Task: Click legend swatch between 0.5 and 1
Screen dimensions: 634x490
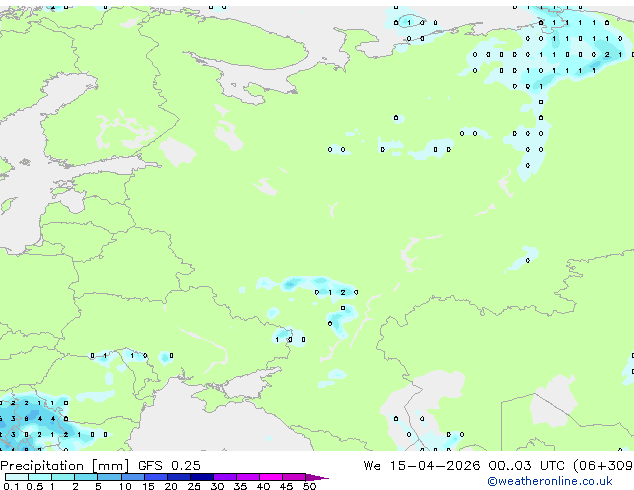Action: point(40,477)
